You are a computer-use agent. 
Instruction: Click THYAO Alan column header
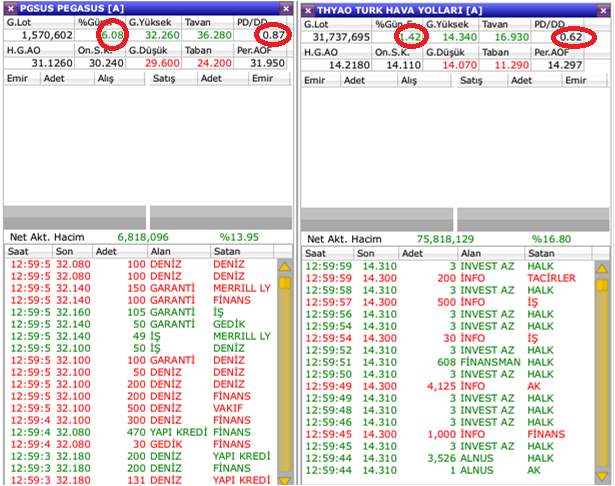click(491, 253)
